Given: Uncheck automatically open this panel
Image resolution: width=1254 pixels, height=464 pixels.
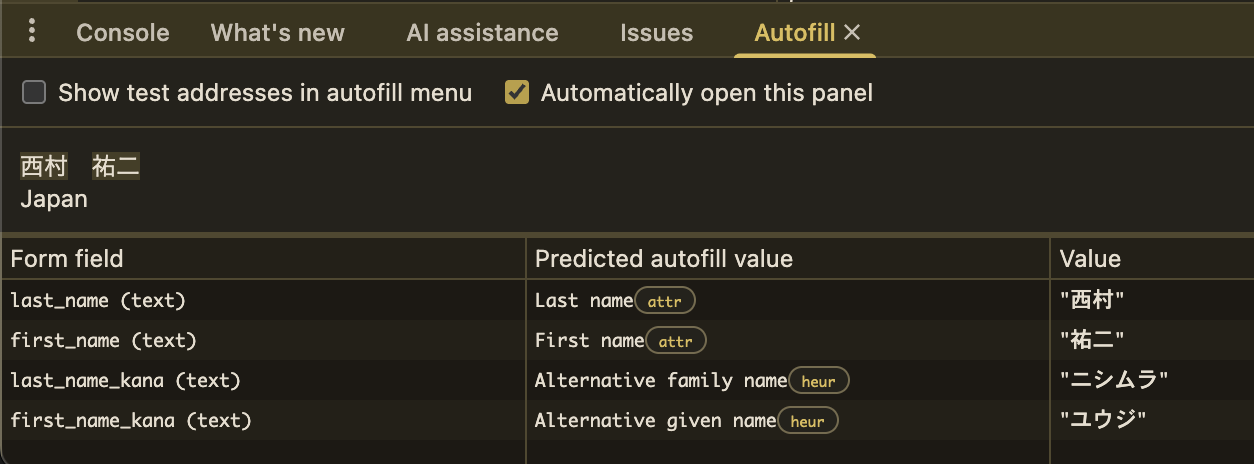Looking at the screenshot, I should pyautogui.click(x=517, y=93).
